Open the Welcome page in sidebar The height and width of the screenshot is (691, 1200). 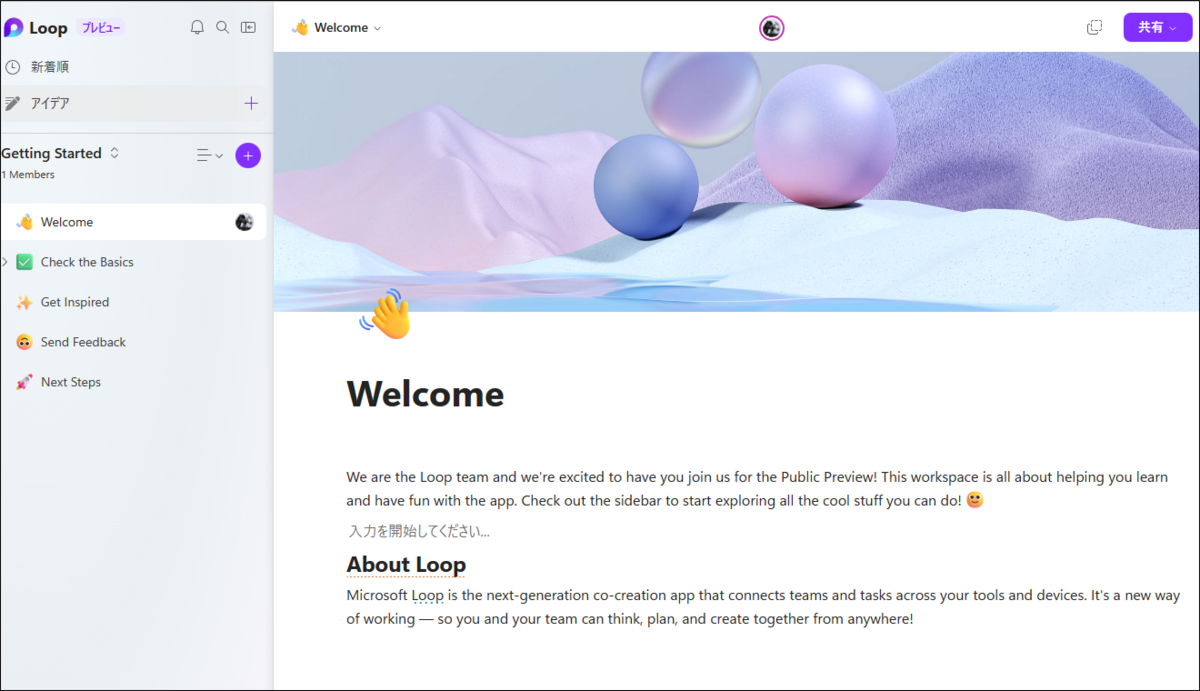133,222
